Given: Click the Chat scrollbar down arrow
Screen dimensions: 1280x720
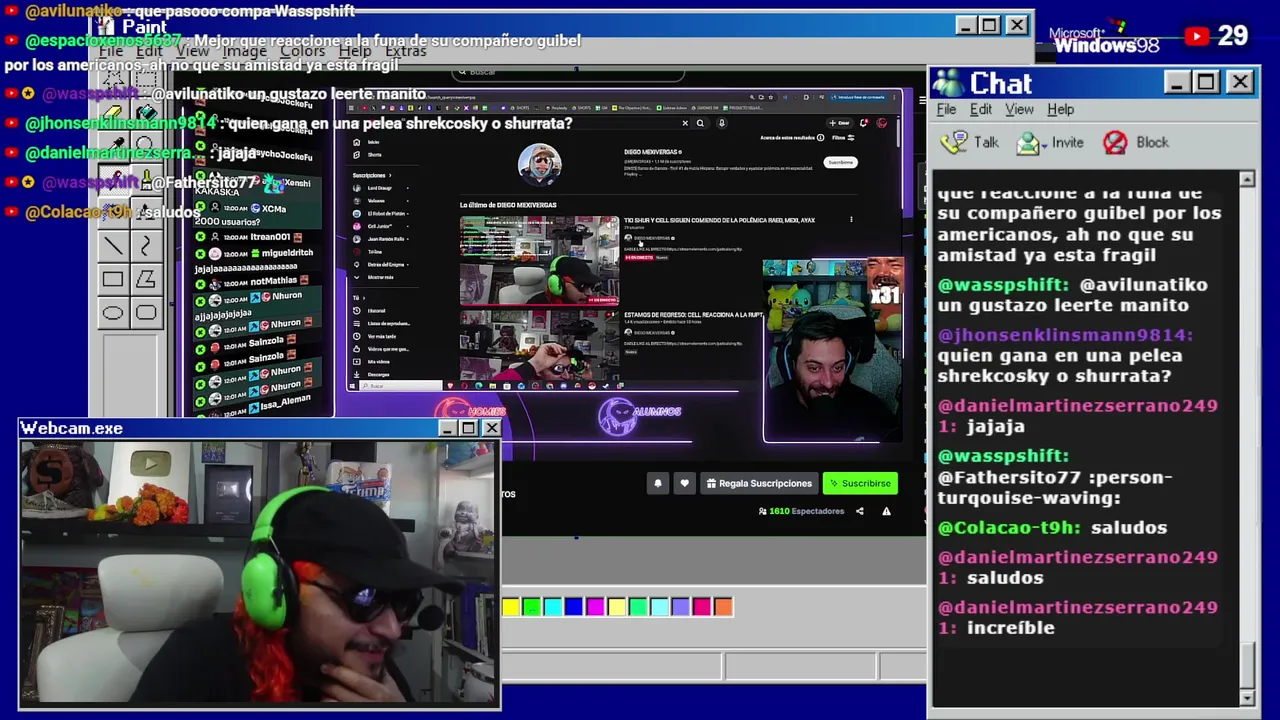Looking at the screenshot, I should pos(1246,697).
